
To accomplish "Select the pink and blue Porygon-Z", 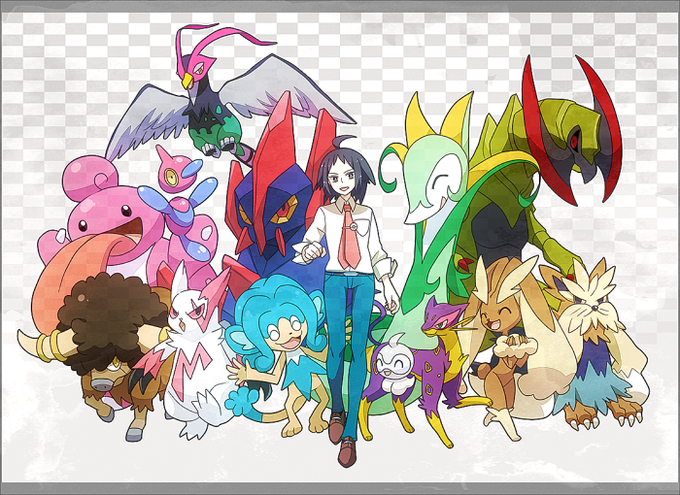I will (182, 204).
